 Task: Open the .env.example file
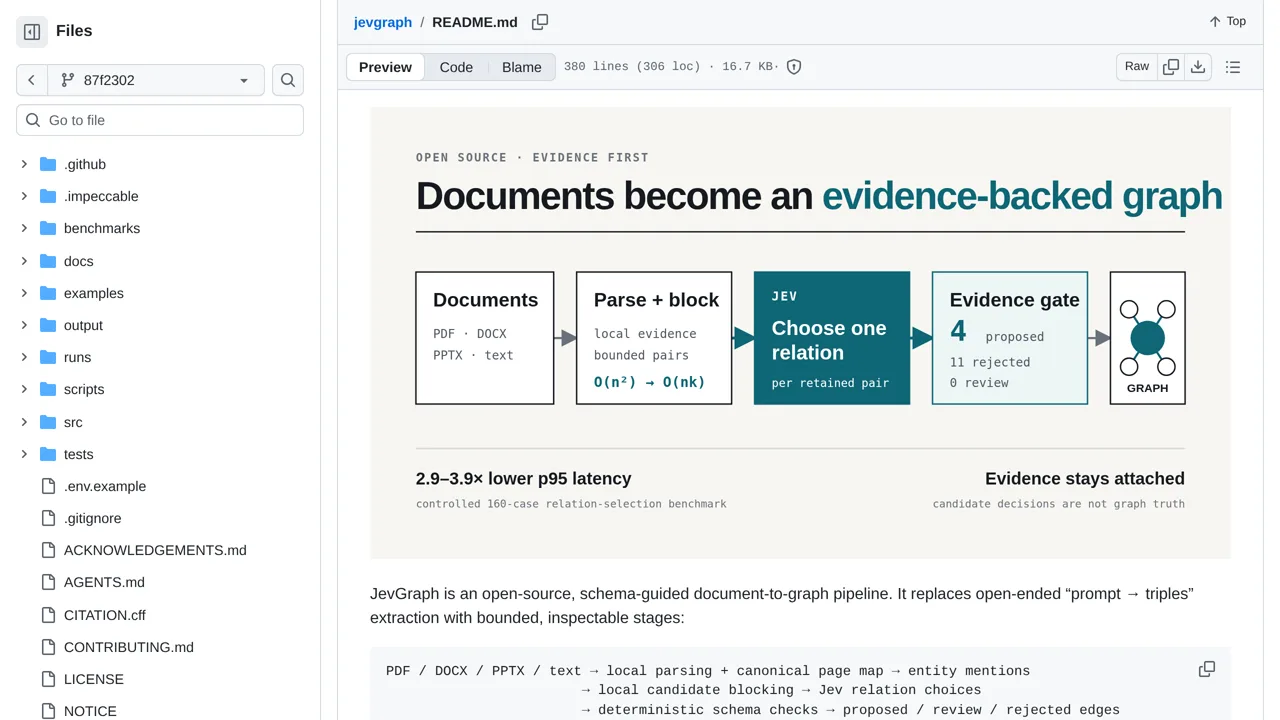click(105, 486)
